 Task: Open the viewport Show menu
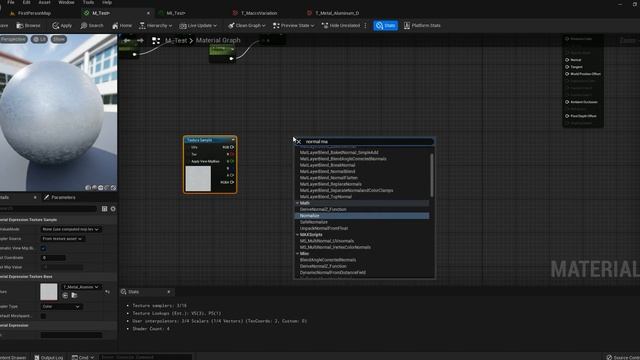(x=59, y=39)
